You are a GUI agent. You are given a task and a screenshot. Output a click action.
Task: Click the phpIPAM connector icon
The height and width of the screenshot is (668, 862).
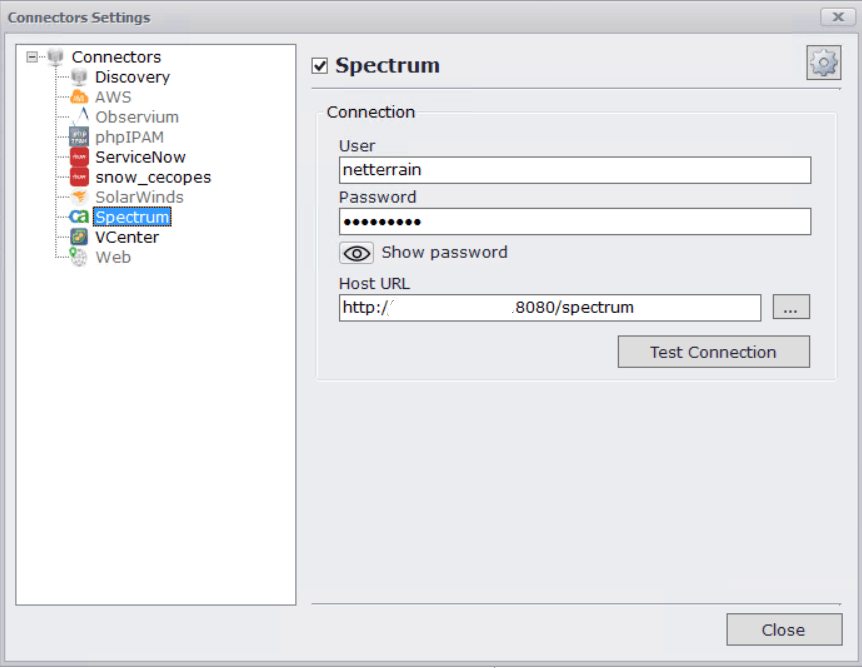pos(79,137)
